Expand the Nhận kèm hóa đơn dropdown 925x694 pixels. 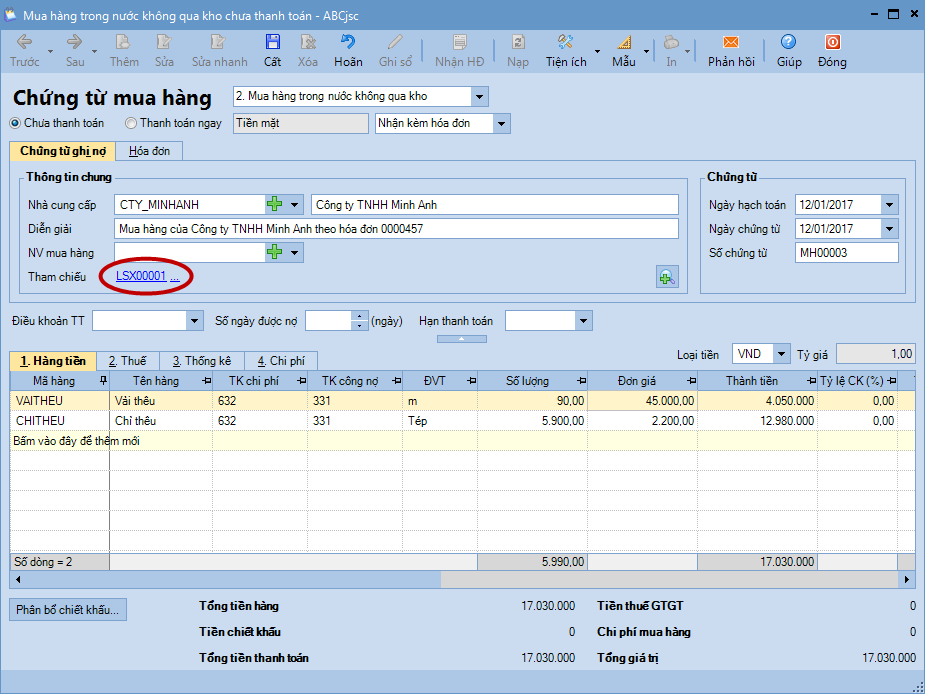click(x=501, y=124)
